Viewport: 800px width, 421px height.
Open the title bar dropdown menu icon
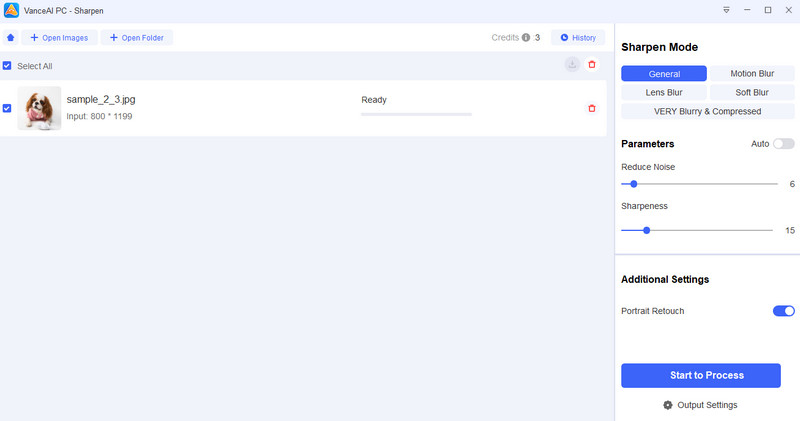[x=726, y=10]
